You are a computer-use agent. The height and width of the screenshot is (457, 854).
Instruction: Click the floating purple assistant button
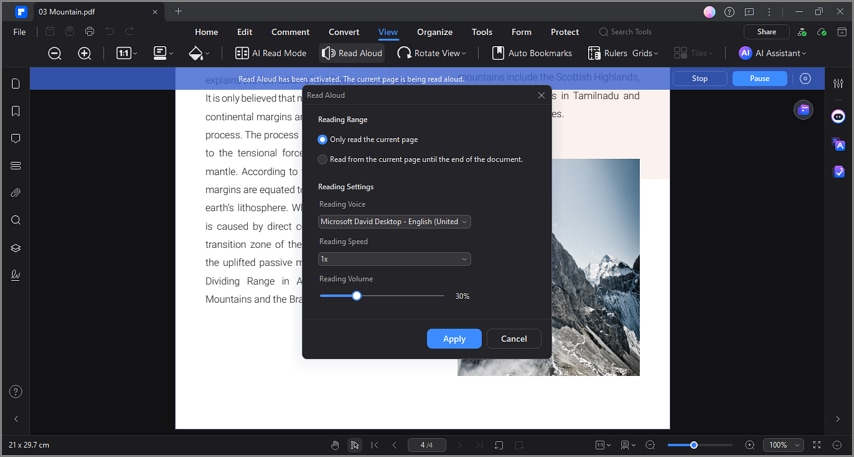click(x=803, y=110)
